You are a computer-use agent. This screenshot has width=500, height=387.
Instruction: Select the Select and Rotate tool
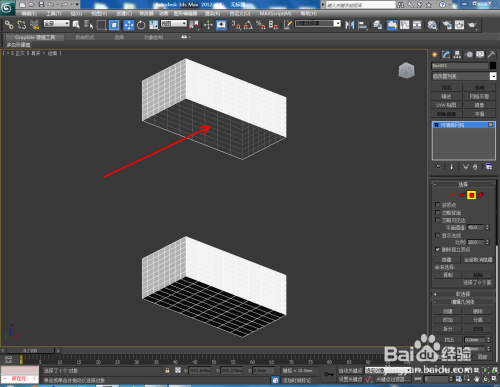pyautogui.click(x=141, y=25)
